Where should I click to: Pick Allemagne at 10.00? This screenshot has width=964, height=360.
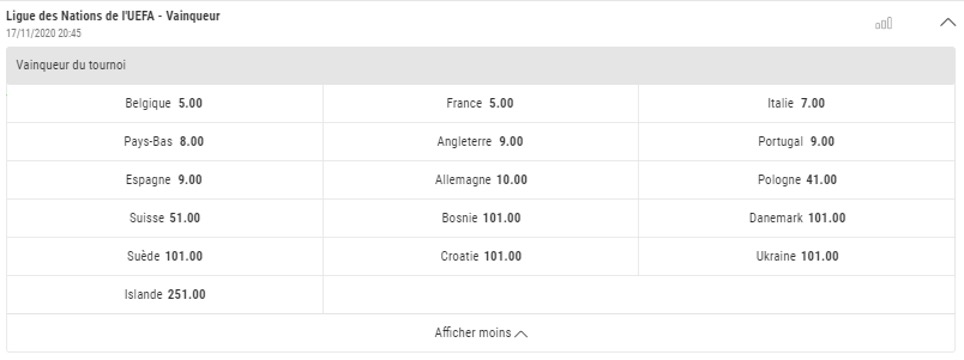click(x=480, y=179)
